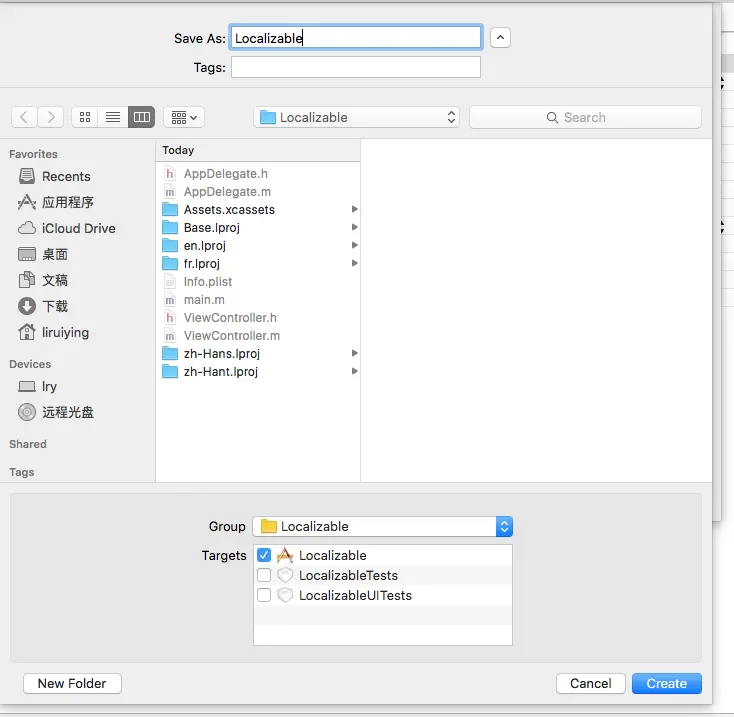
Task: Select the lry device in sidebar
Action: coord(37,386)
